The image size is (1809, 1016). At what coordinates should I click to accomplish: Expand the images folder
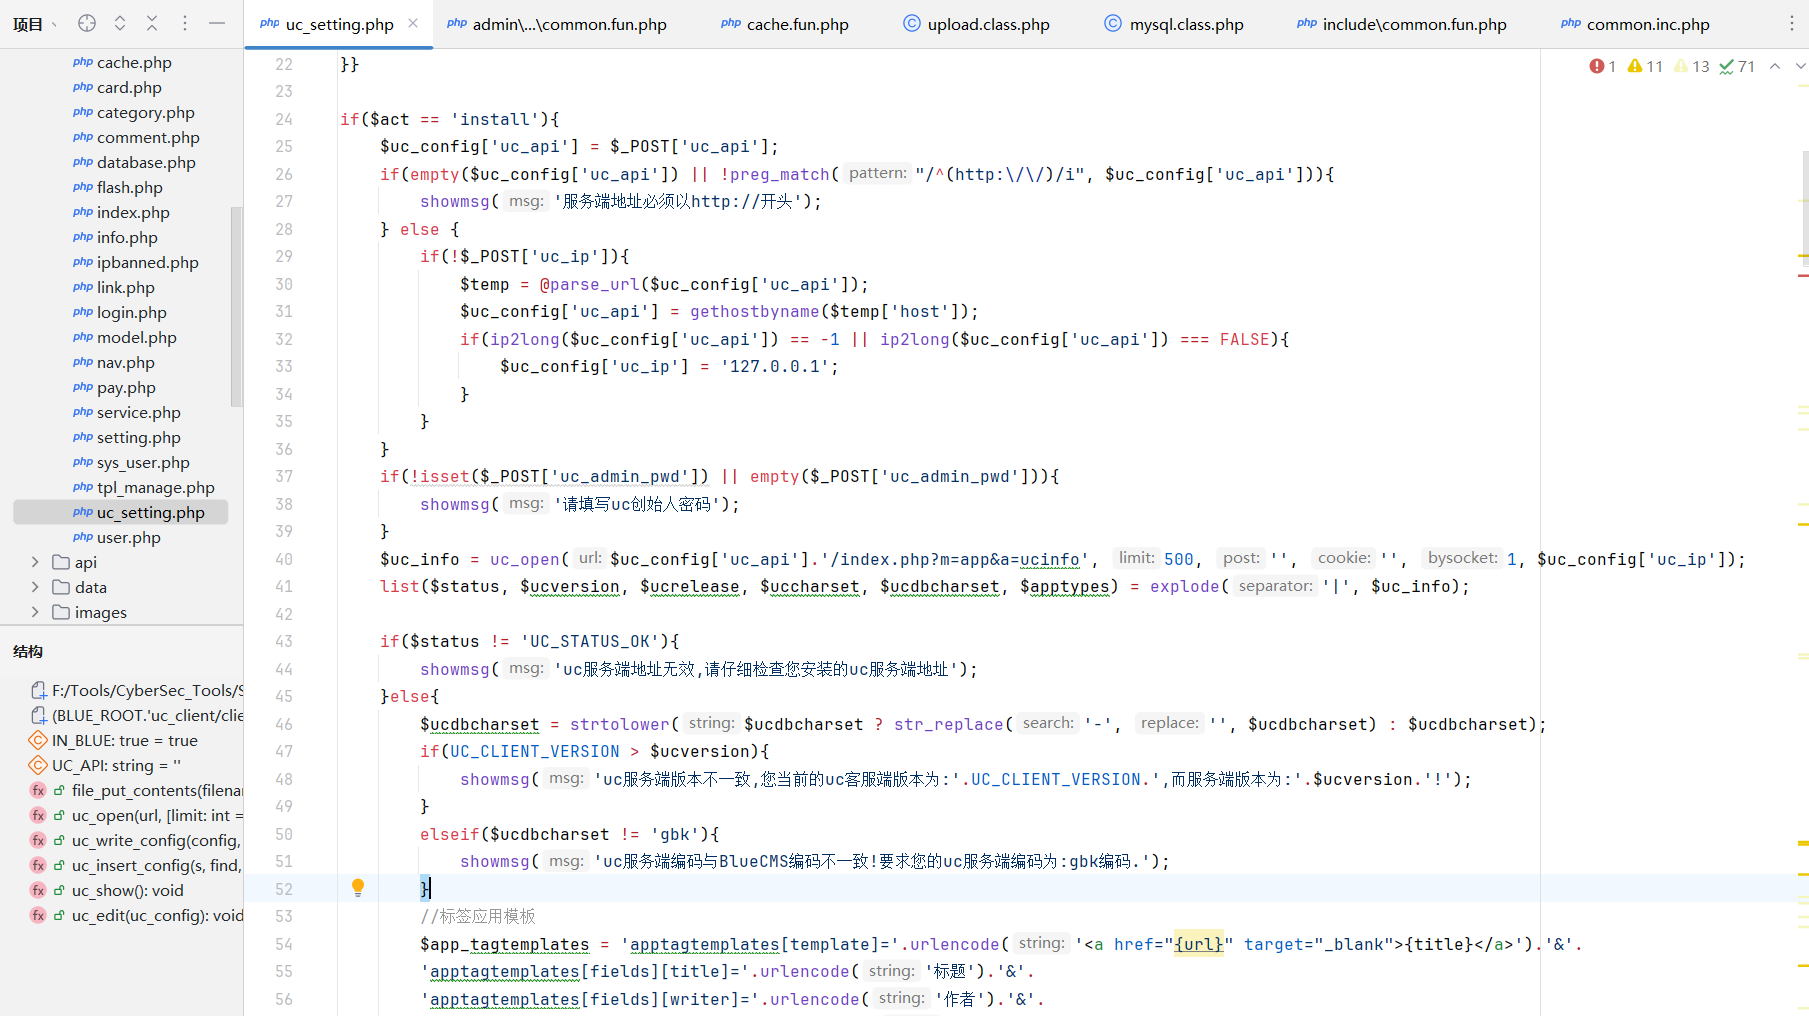[35, 612]
